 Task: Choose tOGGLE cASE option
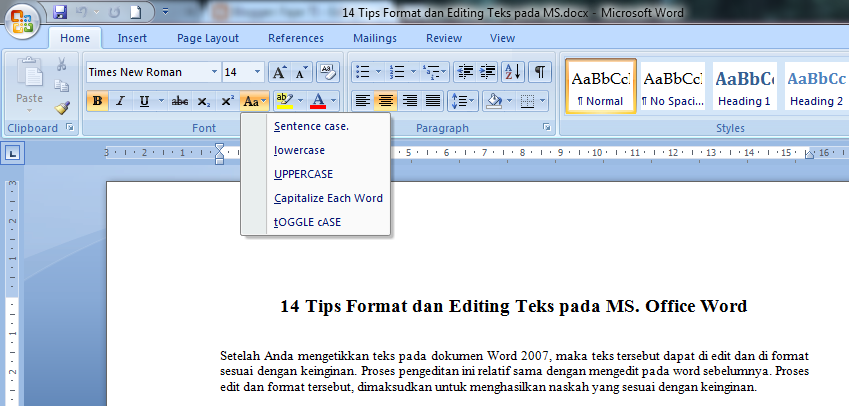click(x=316, y=222)
